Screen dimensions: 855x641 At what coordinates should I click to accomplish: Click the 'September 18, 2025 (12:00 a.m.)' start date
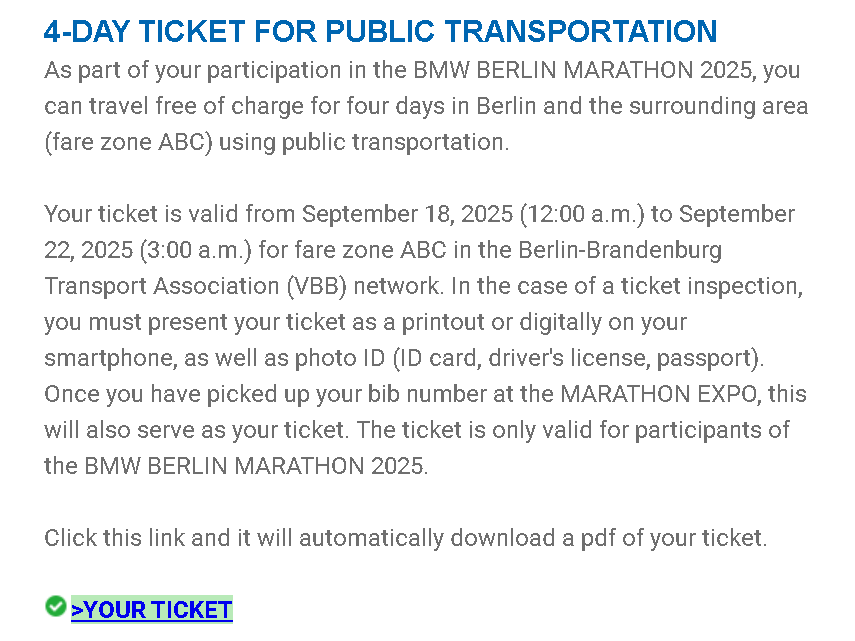tap(473, 214)
